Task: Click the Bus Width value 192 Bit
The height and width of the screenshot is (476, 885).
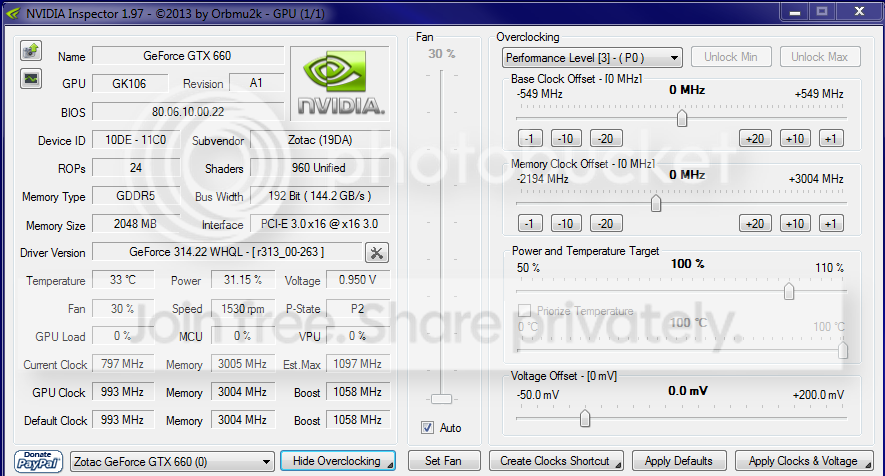Action: point(319,196)
